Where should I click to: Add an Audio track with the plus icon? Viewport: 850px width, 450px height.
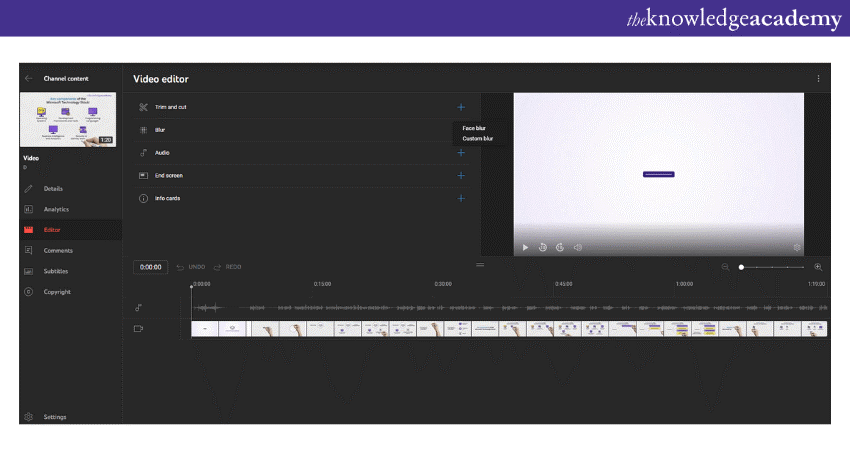tap(461, 153)
